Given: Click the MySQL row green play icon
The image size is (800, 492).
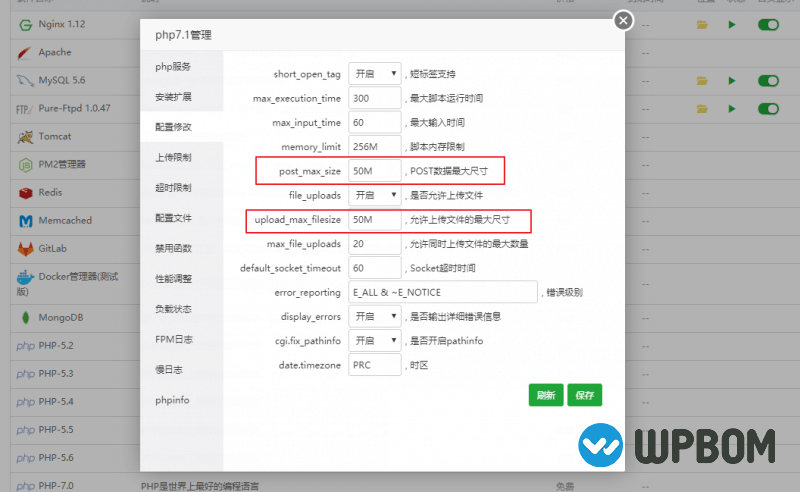Looking at the screenshot, I should tap(732, 81).
